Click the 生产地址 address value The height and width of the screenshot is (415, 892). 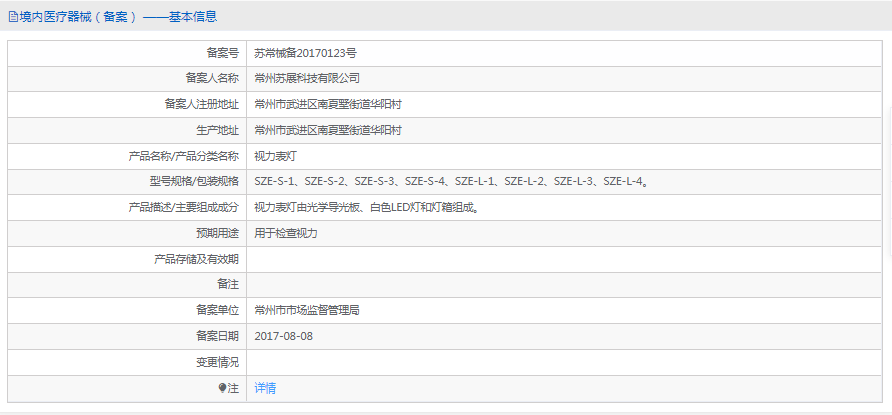tap(328, 131)
